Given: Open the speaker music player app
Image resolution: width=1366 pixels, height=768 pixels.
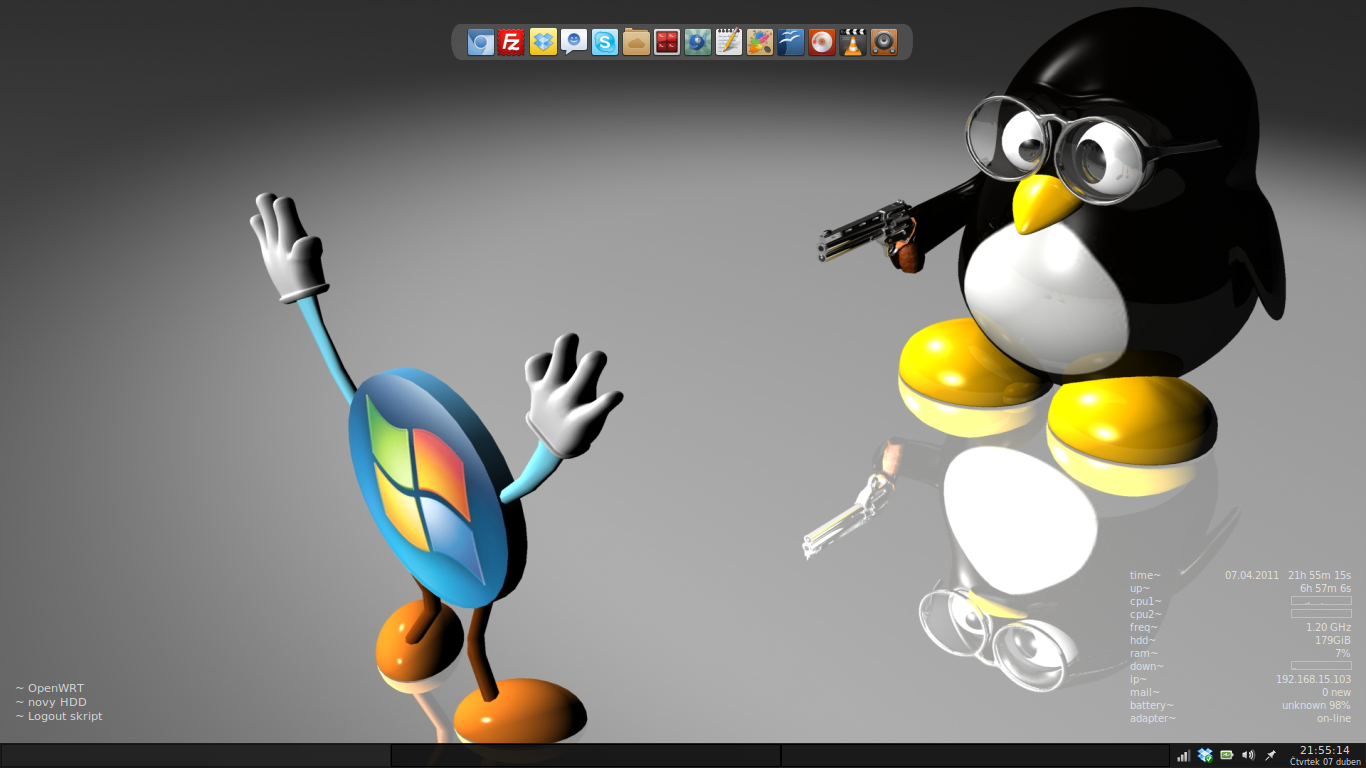Looking at the screenshot, I should coord(884,42).
